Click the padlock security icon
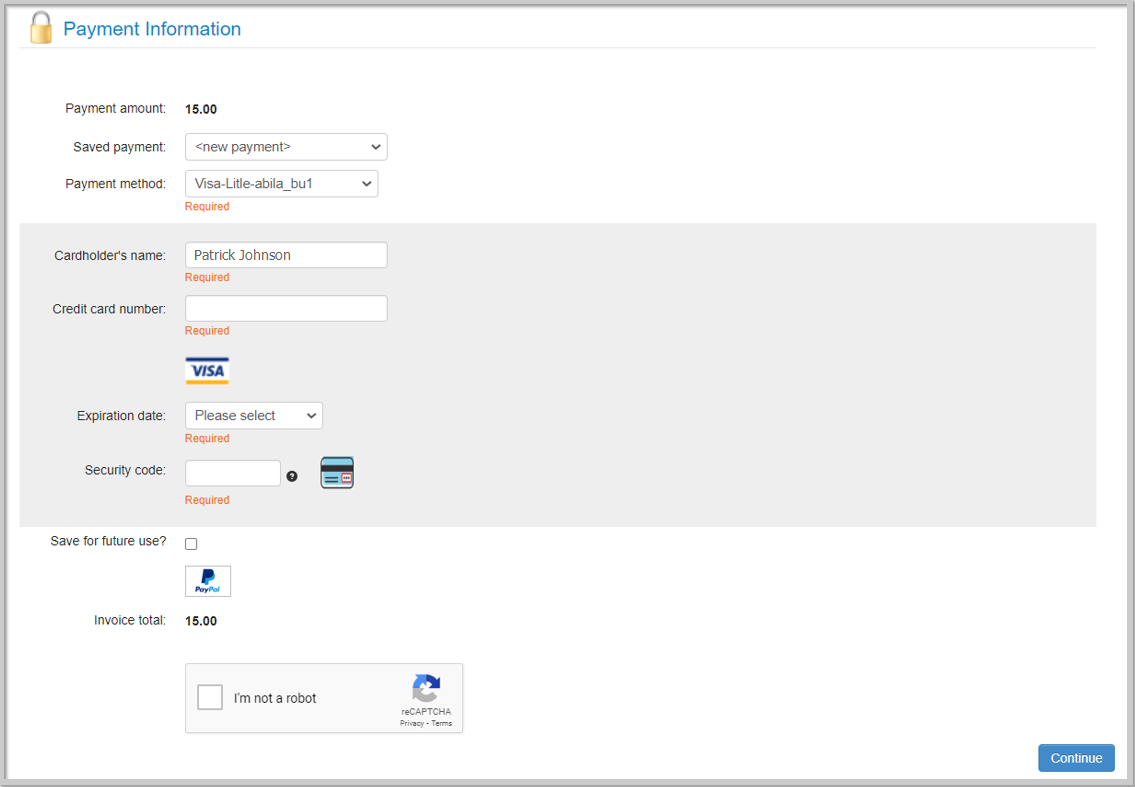The height and width of the screenshot is (787, 1135). (x=40, y=27)
